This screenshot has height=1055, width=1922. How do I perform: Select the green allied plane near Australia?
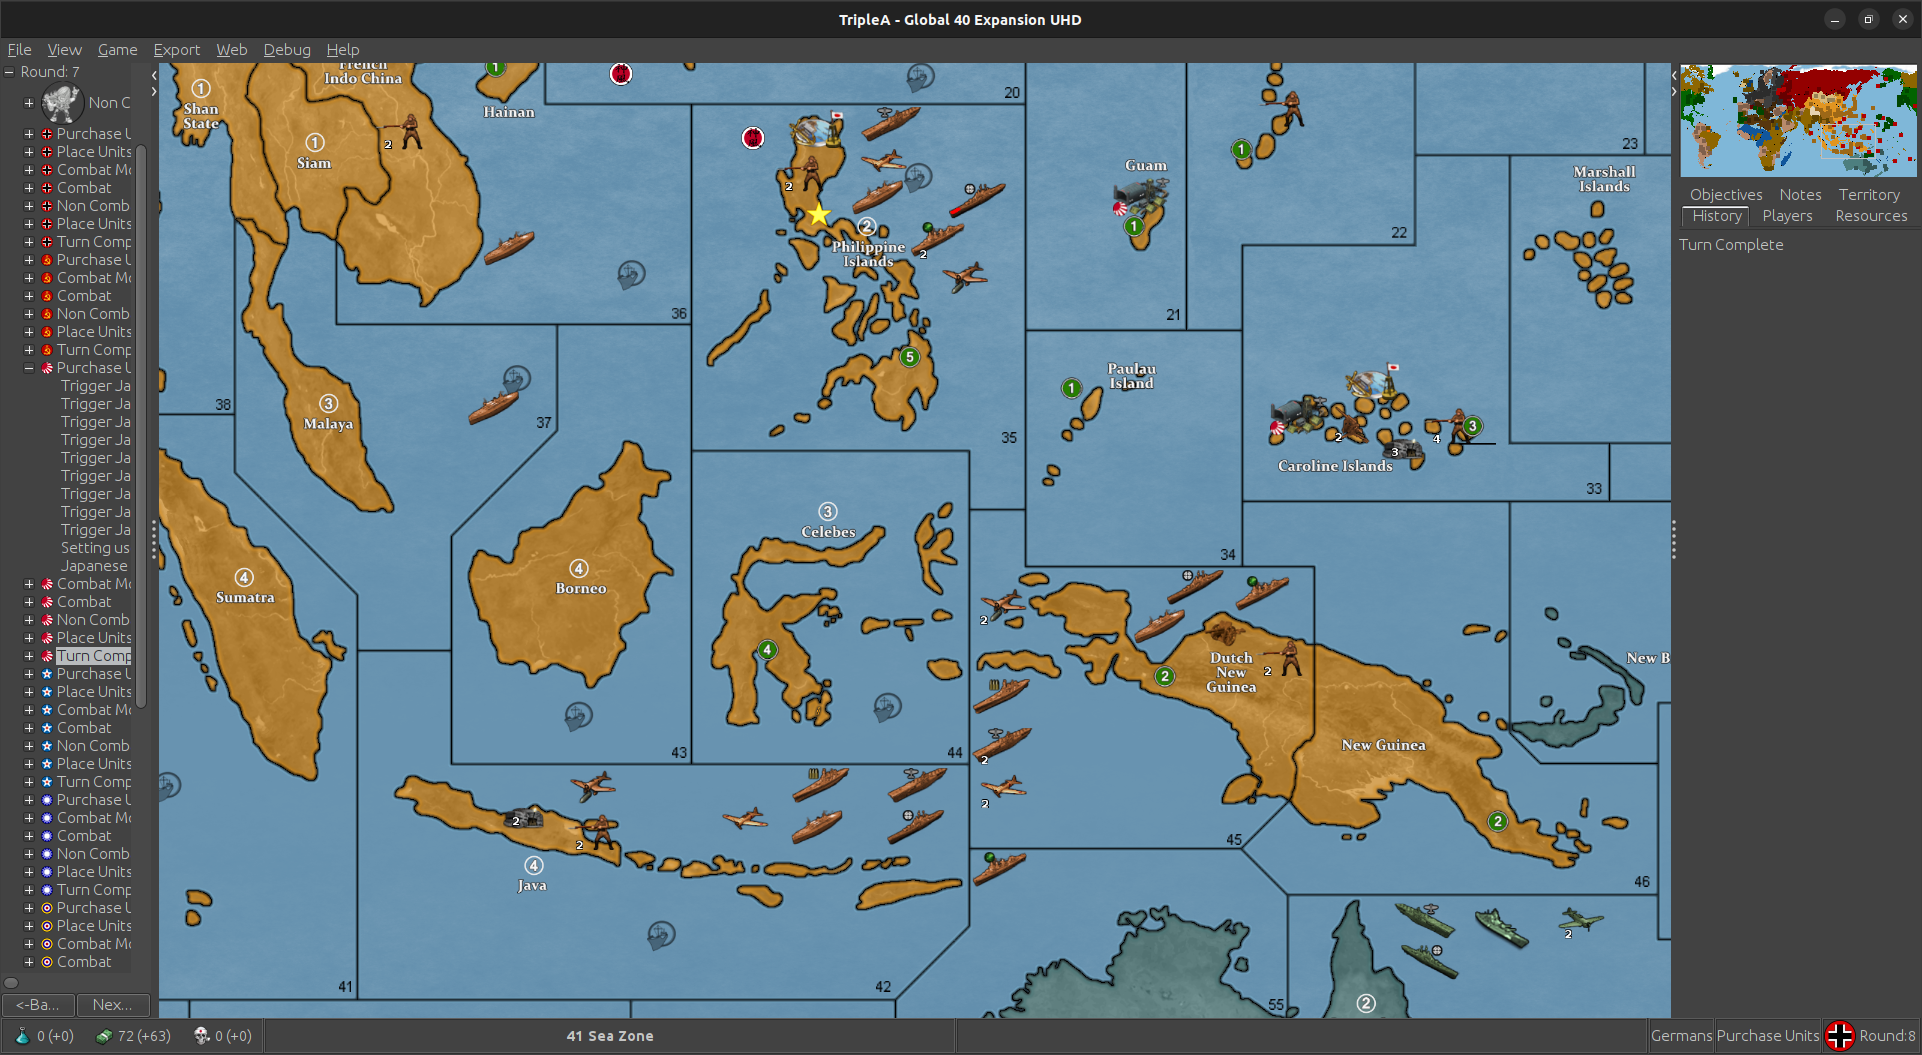click(1582, 920)
